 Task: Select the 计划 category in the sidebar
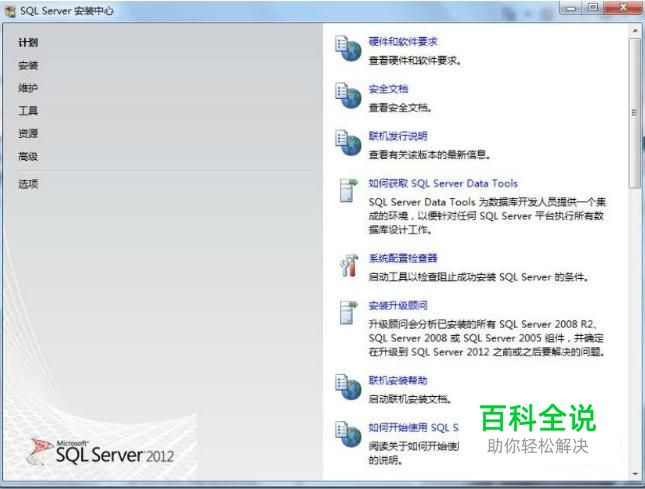coord(28,42)
